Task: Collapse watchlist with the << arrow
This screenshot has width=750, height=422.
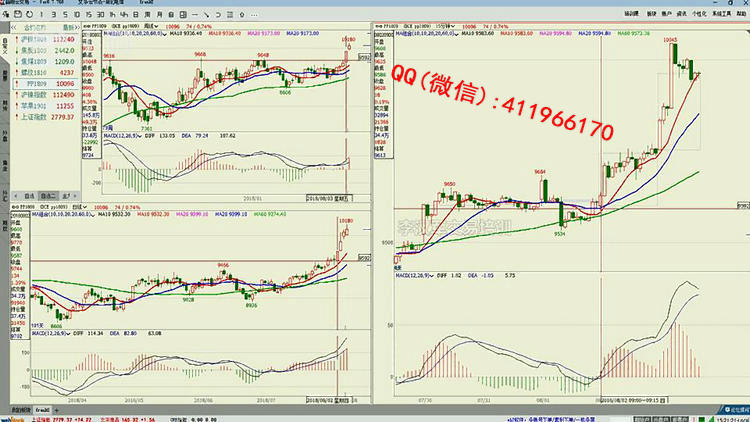Action: (14, 28)
